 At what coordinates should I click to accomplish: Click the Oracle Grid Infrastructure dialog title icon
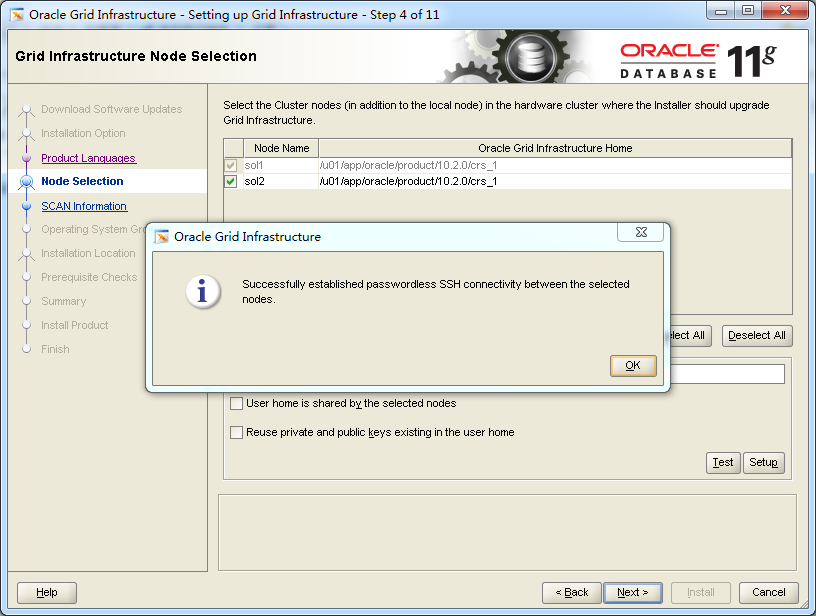point(162,237)
